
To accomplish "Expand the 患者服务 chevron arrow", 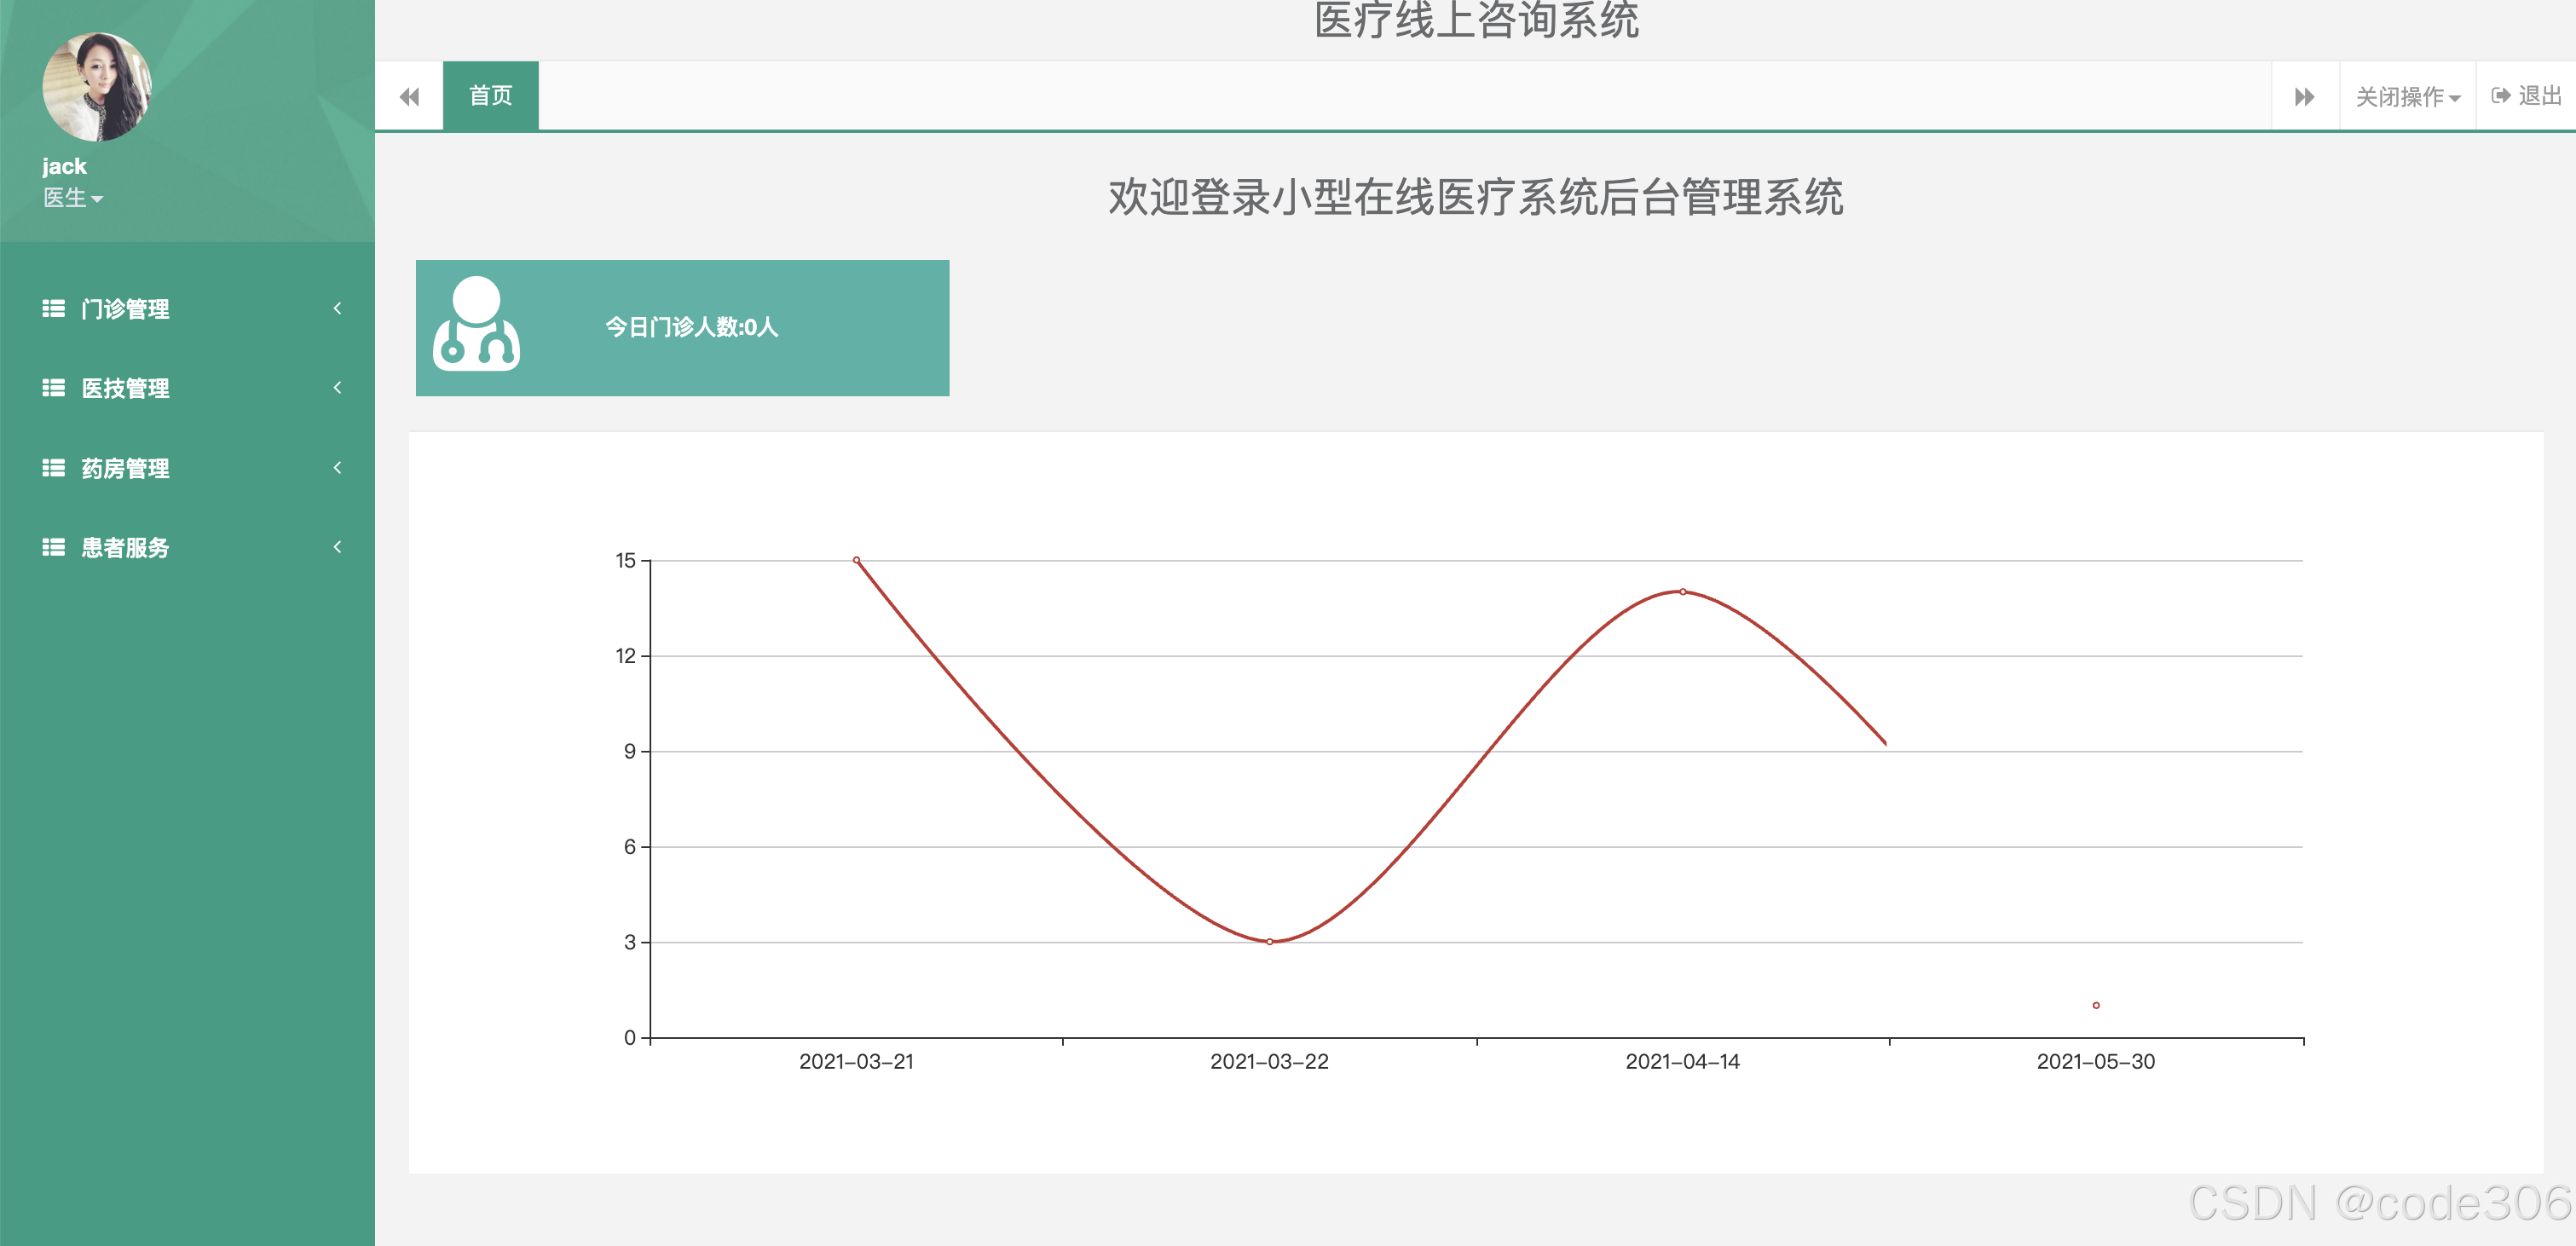I will point(337,547).
